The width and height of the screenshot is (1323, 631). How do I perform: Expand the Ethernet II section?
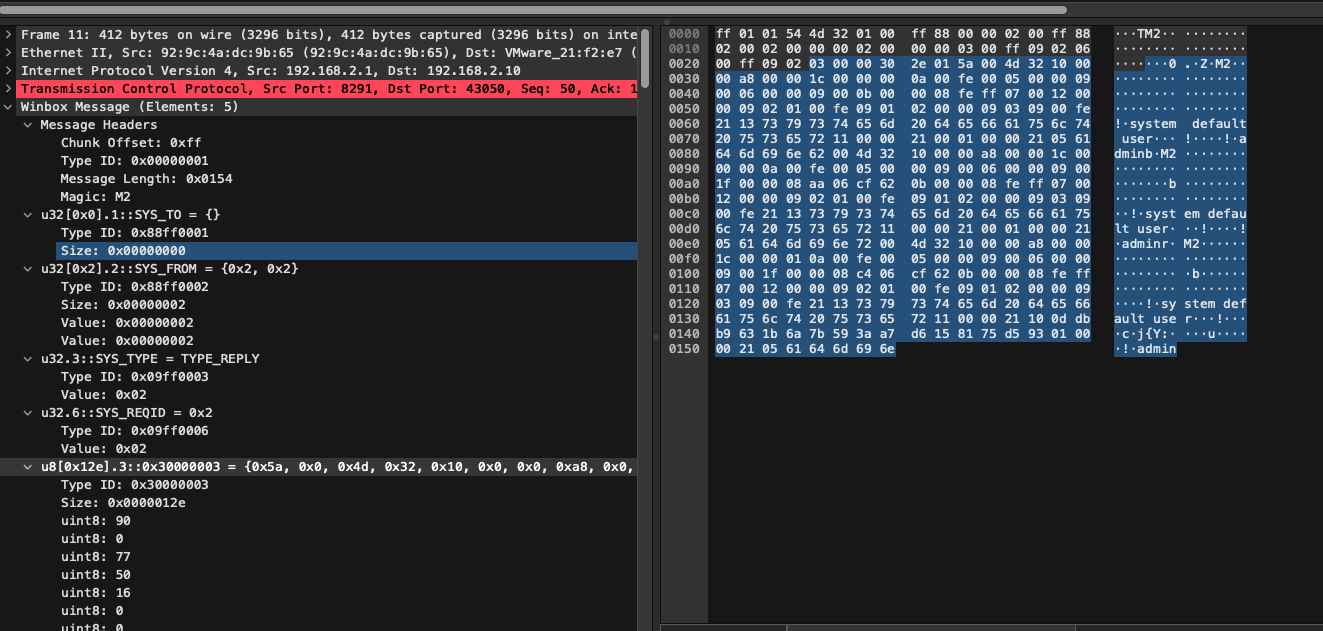coord(8,52)
